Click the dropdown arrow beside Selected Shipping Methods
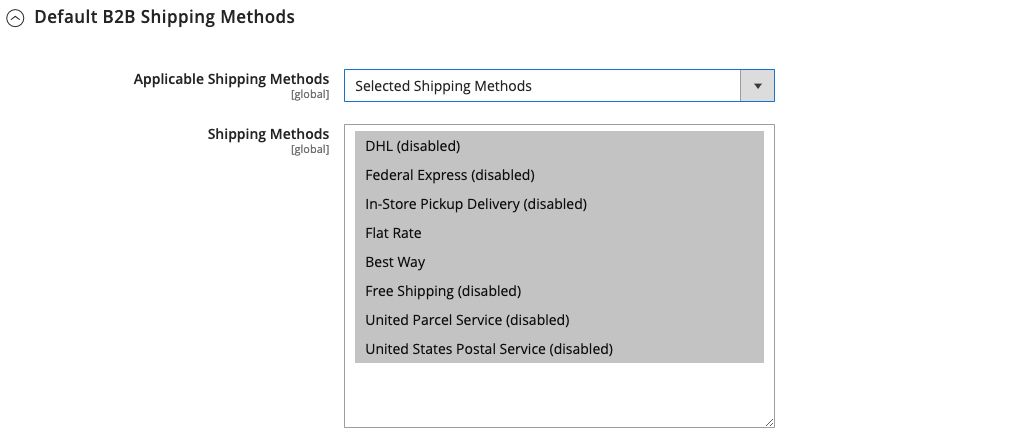Screen dimensions: 1013x443 click(757, 86)
